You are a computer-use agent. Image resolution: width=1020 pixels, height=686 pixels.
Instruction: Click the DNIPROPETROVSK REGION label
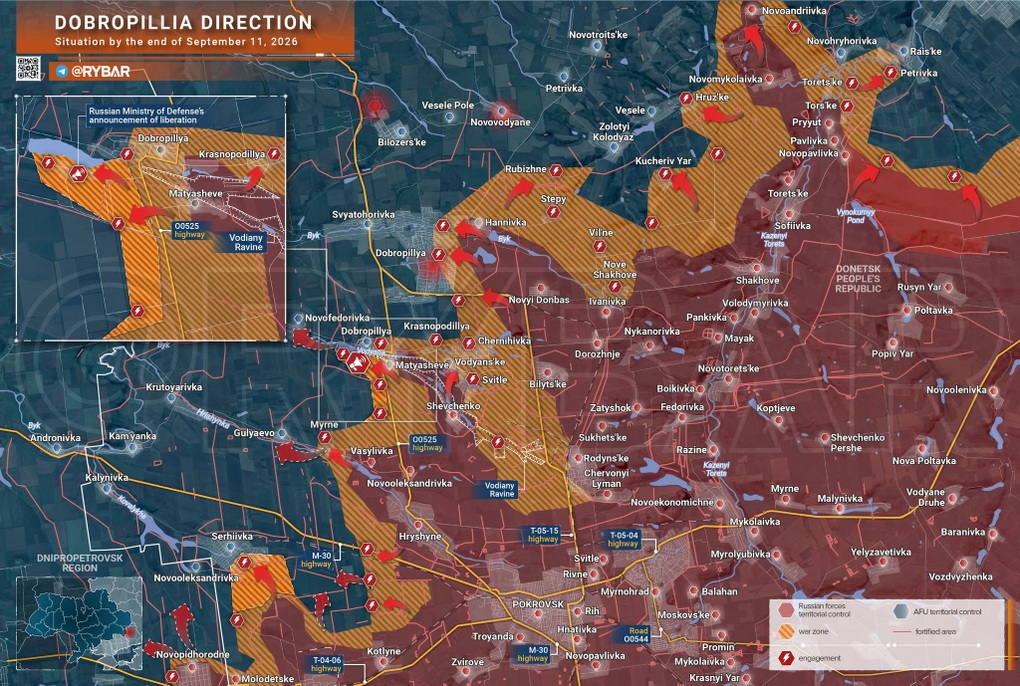pyautogui.click(x=80, y=563)
